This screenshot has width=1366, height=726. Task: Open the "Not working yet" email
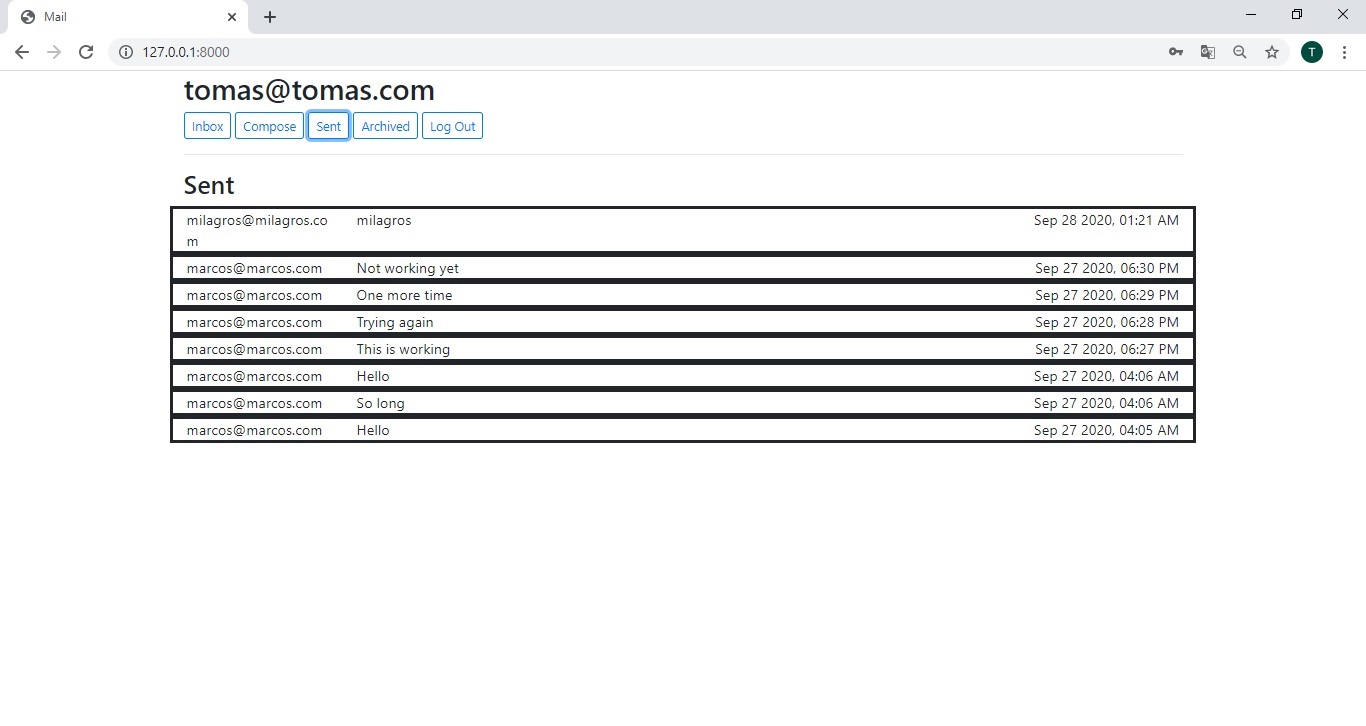coord(683,268)
